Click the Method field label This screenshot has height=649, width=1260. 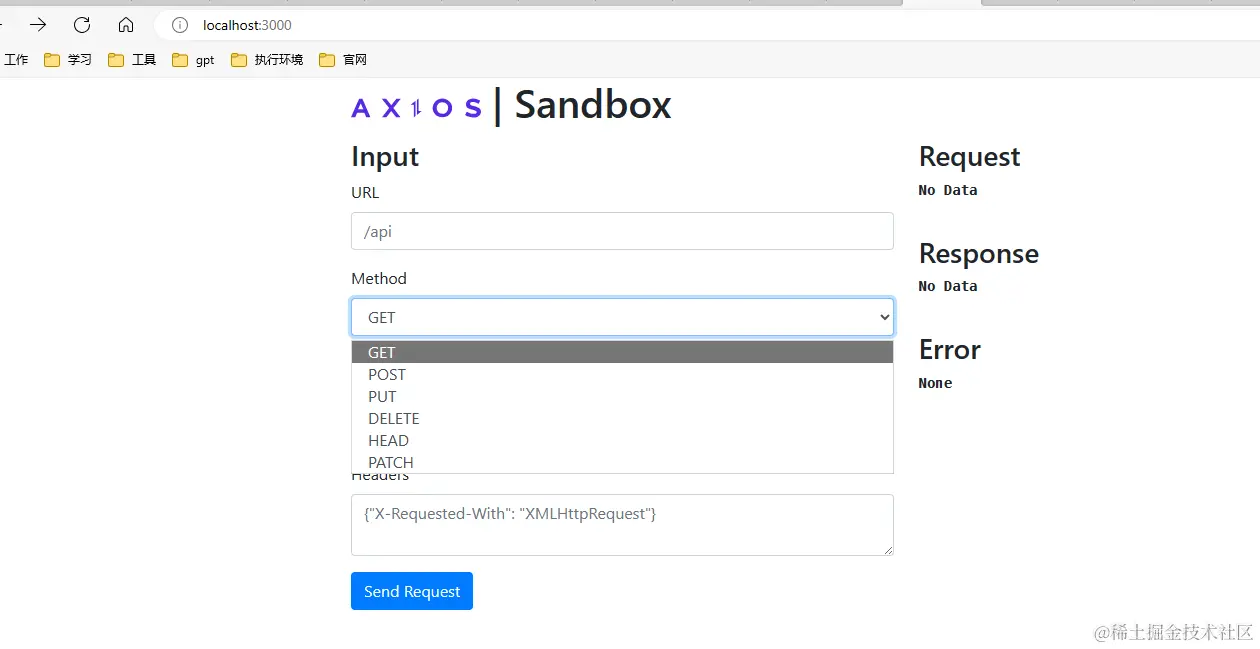(379, 279)
